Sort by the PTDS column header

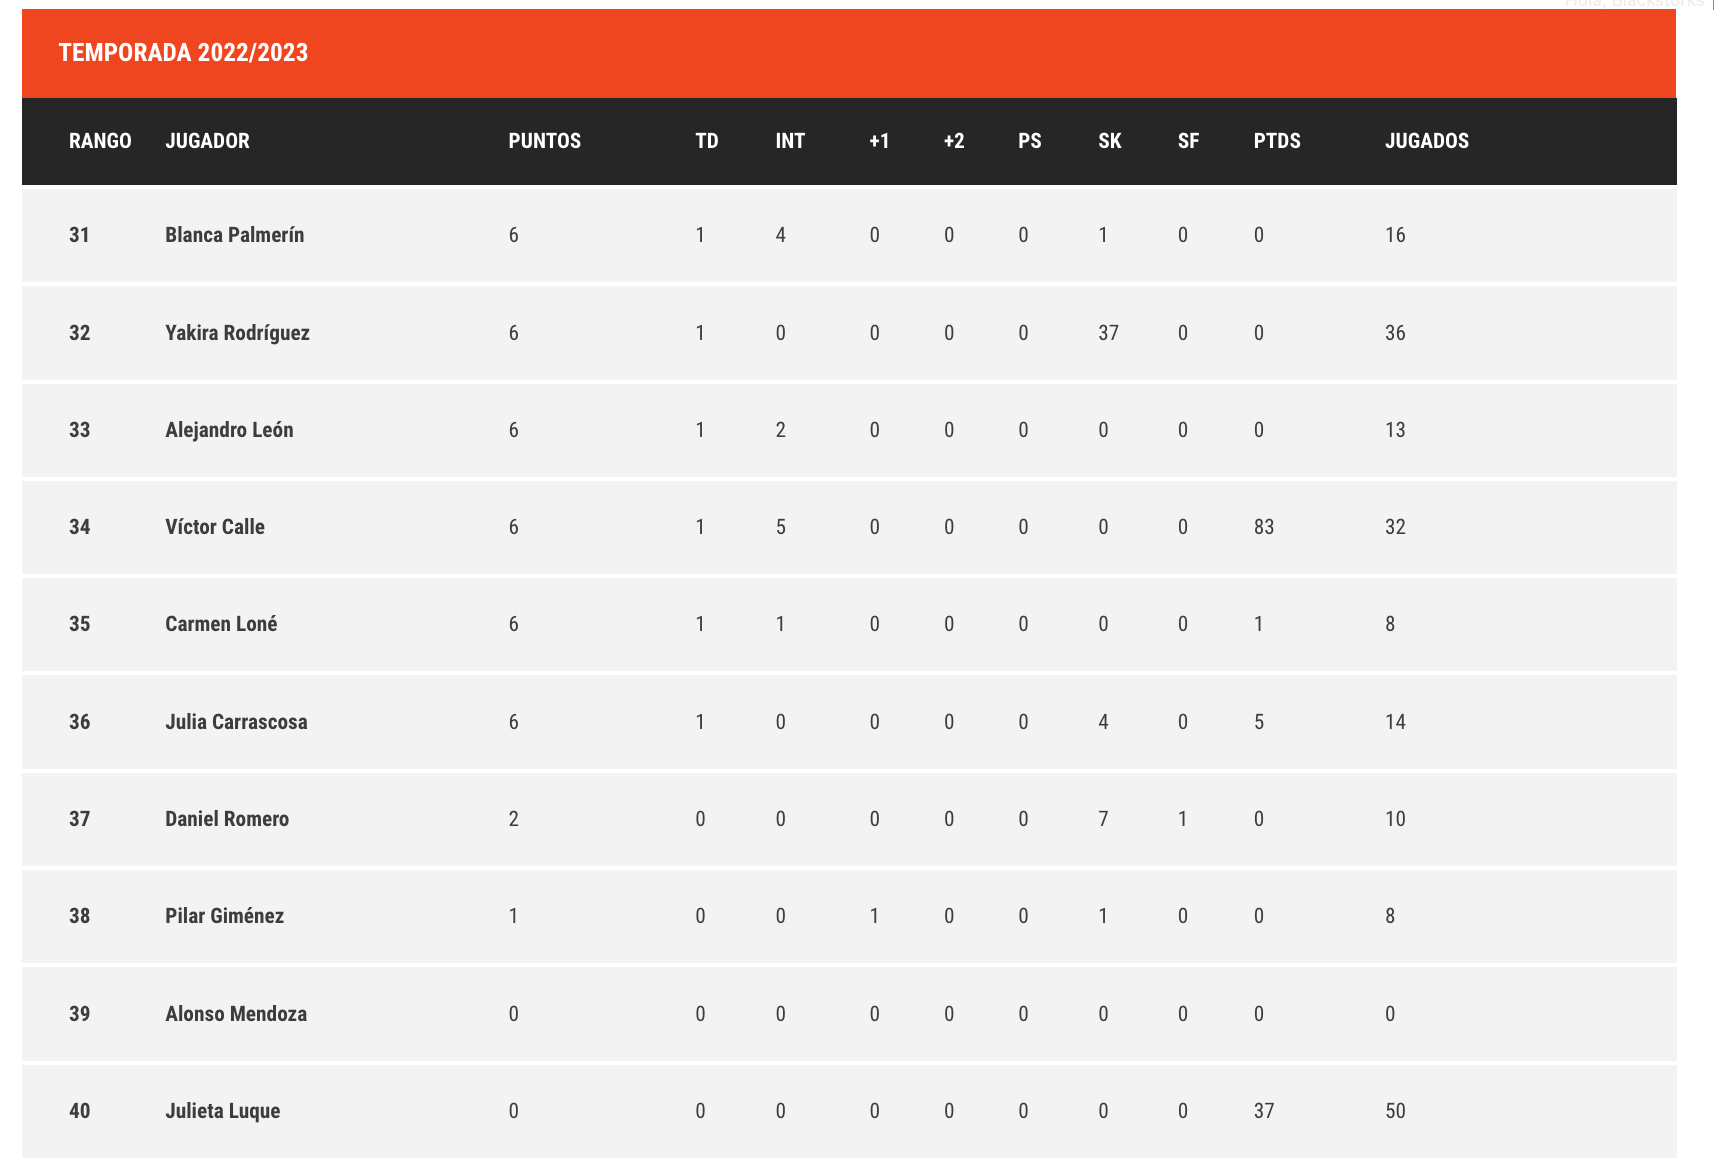pos(1277,141)
